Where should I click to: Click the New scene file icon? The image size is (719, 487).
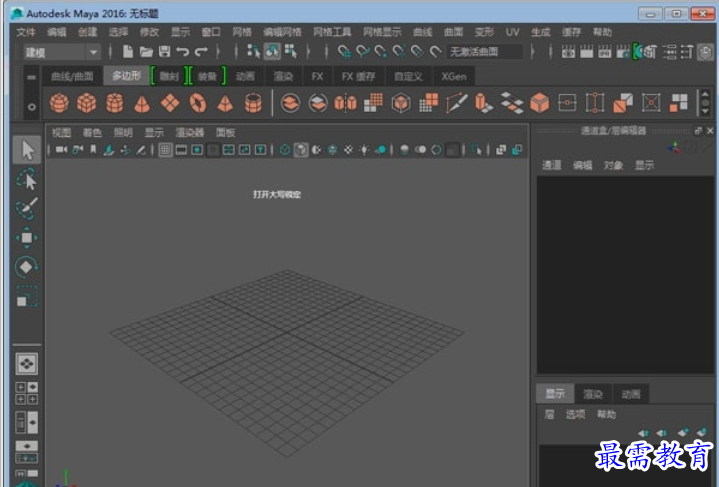click(x=128, y=52)
